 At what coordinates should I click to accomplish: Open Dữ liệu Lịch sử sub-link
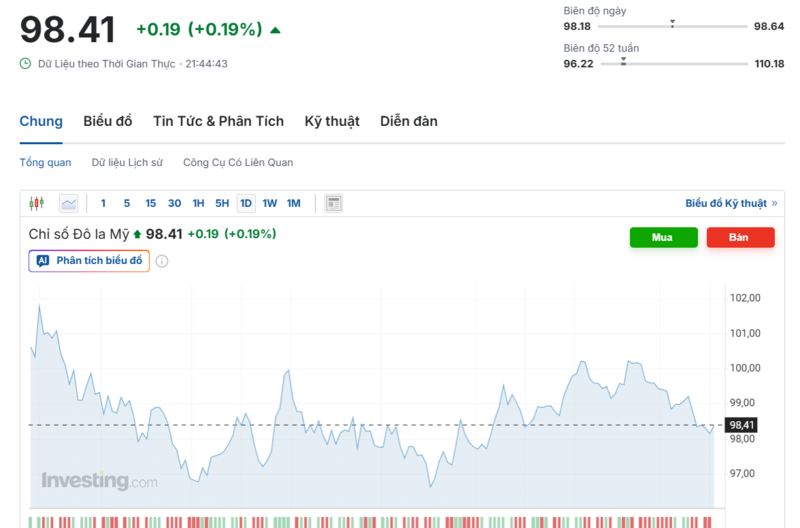127,162
